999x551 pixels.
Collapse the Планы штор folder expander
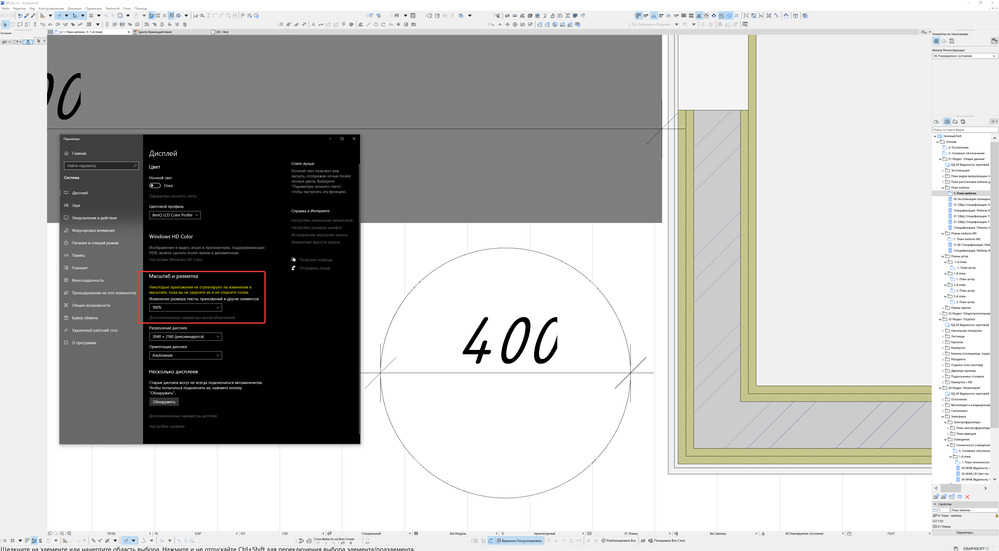[x=943, y=256]
